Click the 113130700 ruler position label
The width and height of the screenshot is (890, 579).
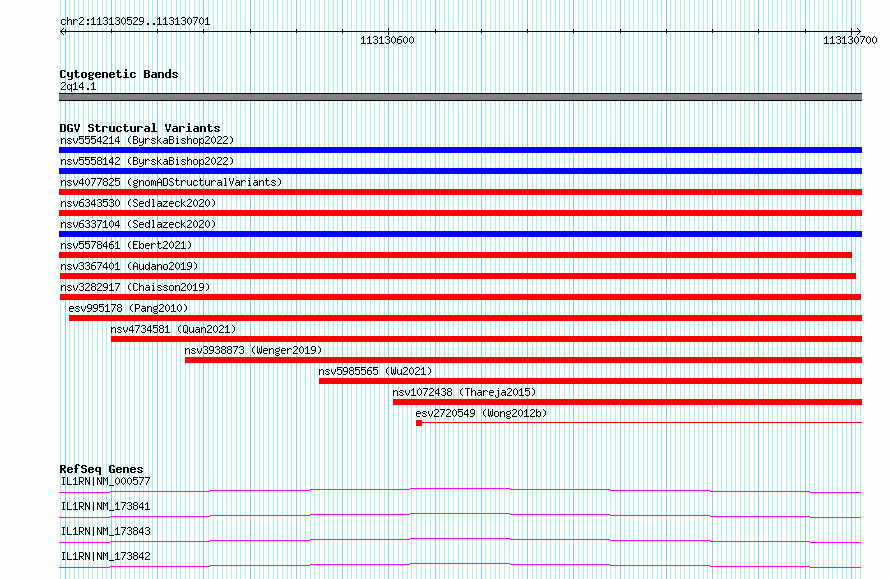pos(850,40)
